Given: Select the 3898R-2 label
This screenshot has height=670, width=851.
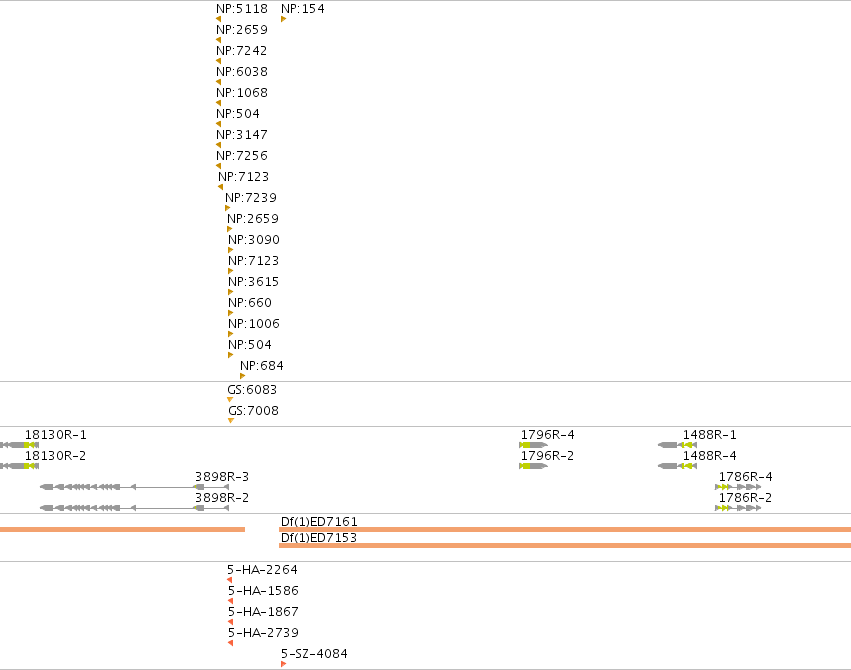Looking at the screenshot, I should point(222,497).
